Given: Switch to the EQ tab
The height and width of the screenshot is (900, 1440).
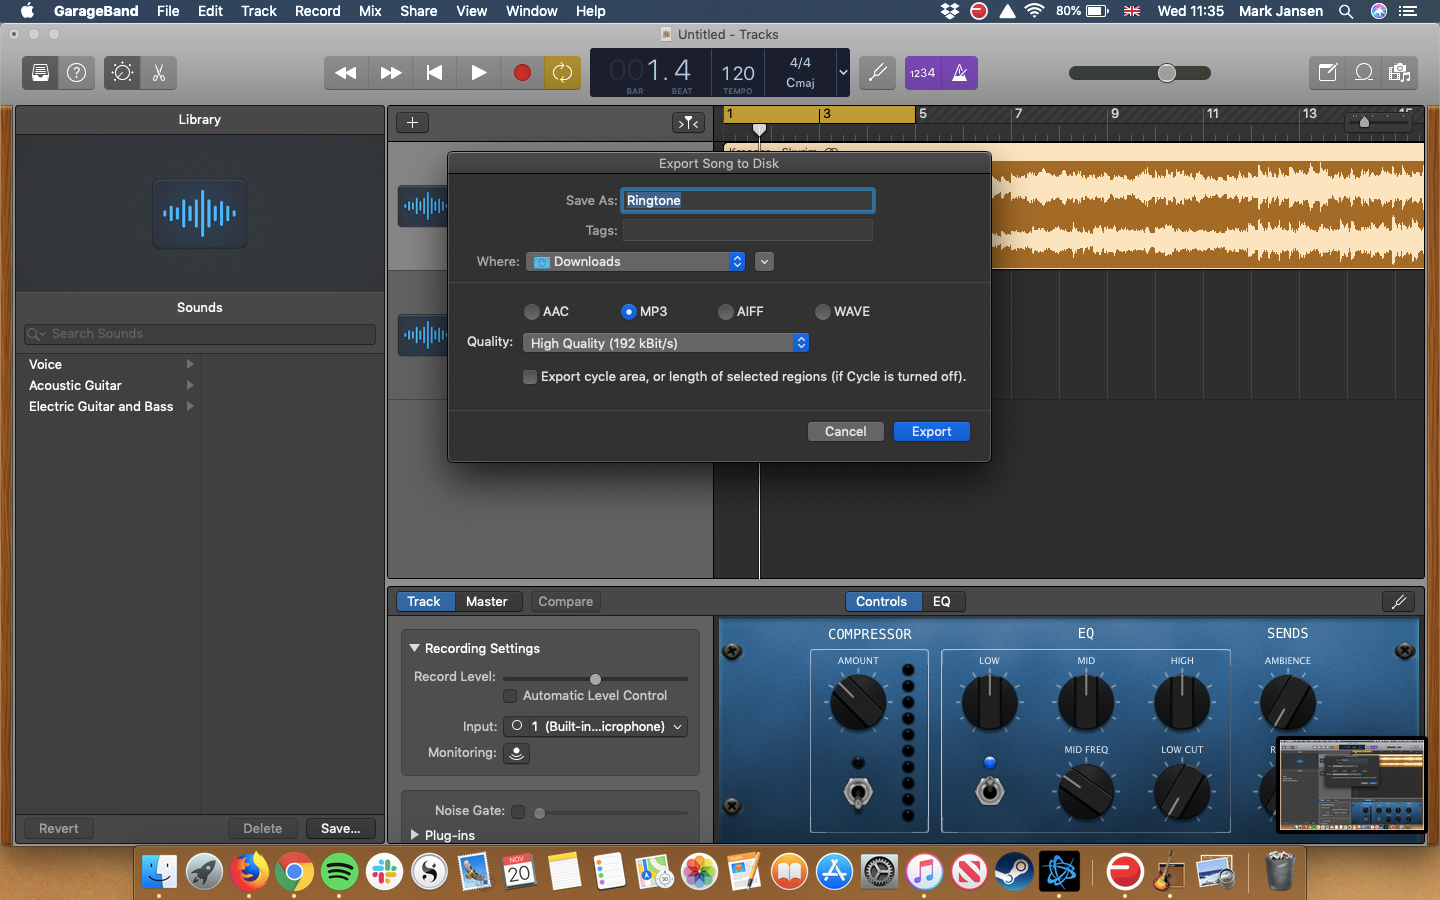Looking at the screenshot, I should click(x=942, y=601).
